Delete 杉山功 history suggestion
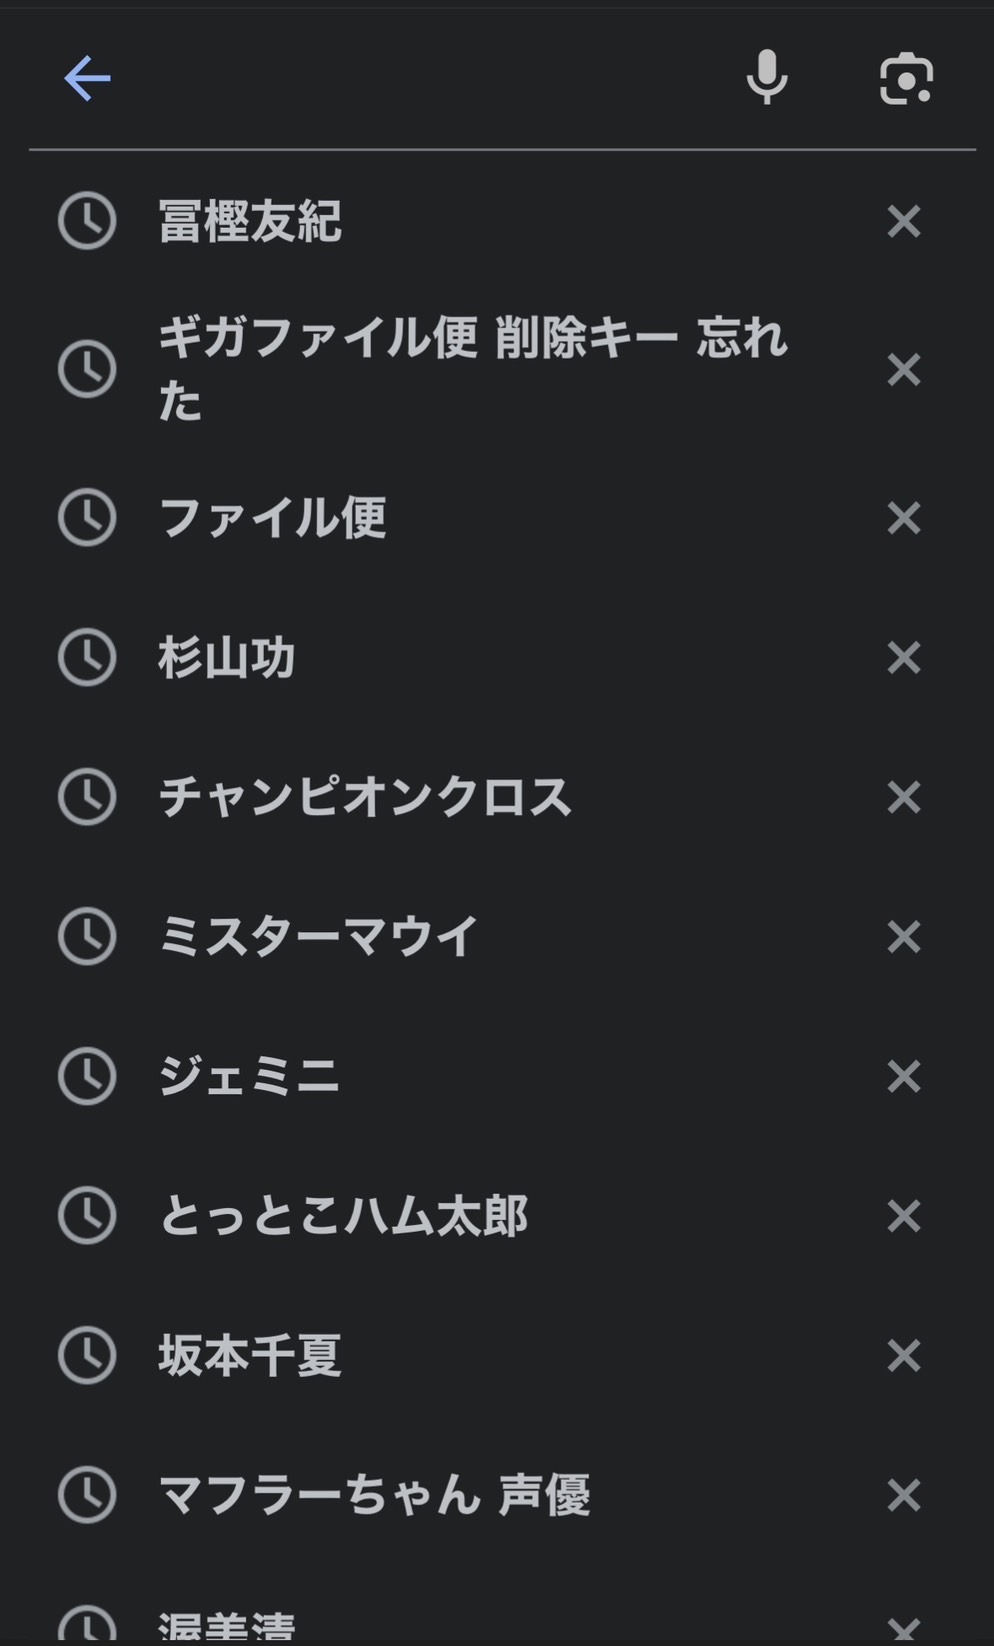The height and width of the screenshot is (1646, 994). [x=903, y=658]
